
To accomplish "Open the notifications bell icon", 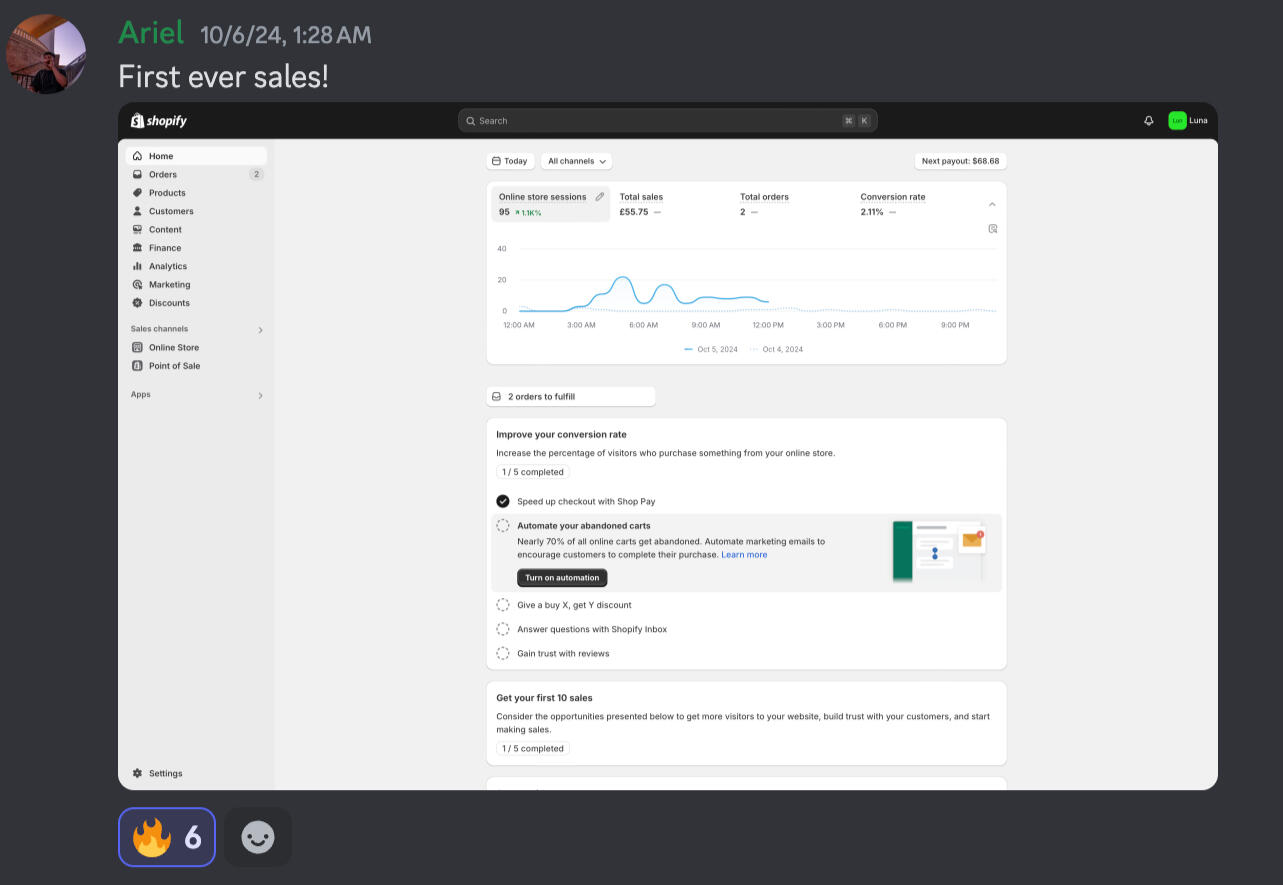I will (1149, 121).
